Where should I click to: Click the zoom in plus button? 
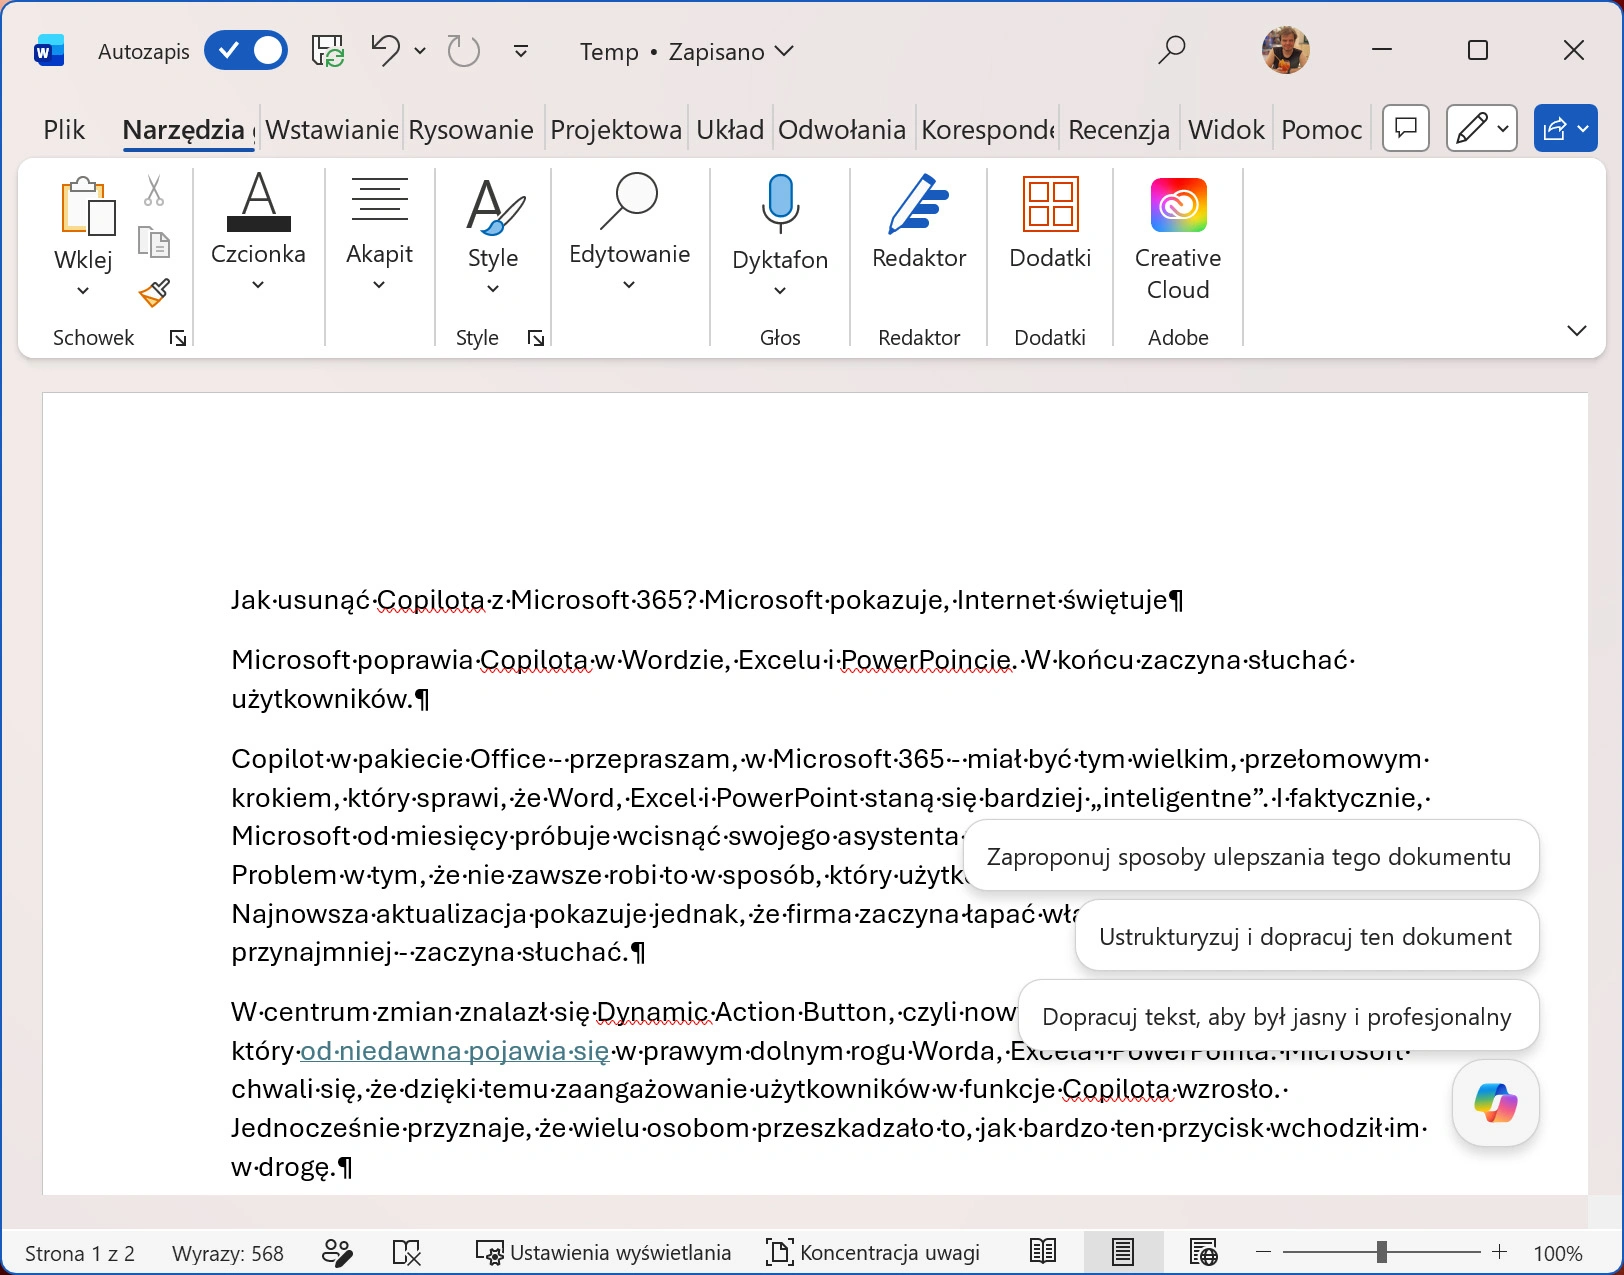pos(1499,1252)
